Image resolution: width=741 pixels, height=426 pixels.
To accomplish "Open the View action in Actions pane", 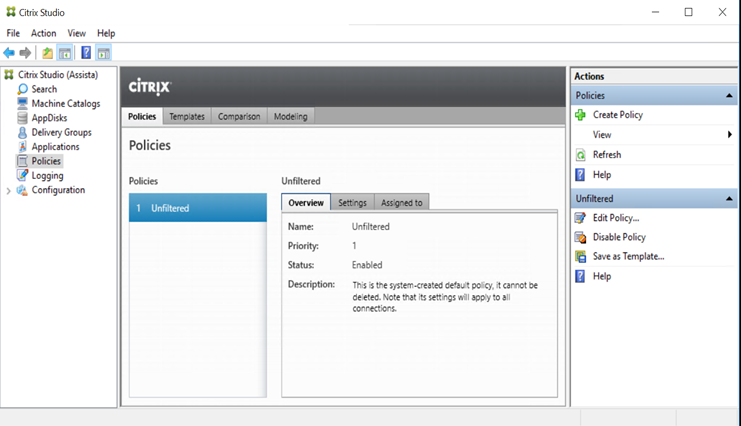I will click(602, 135).
